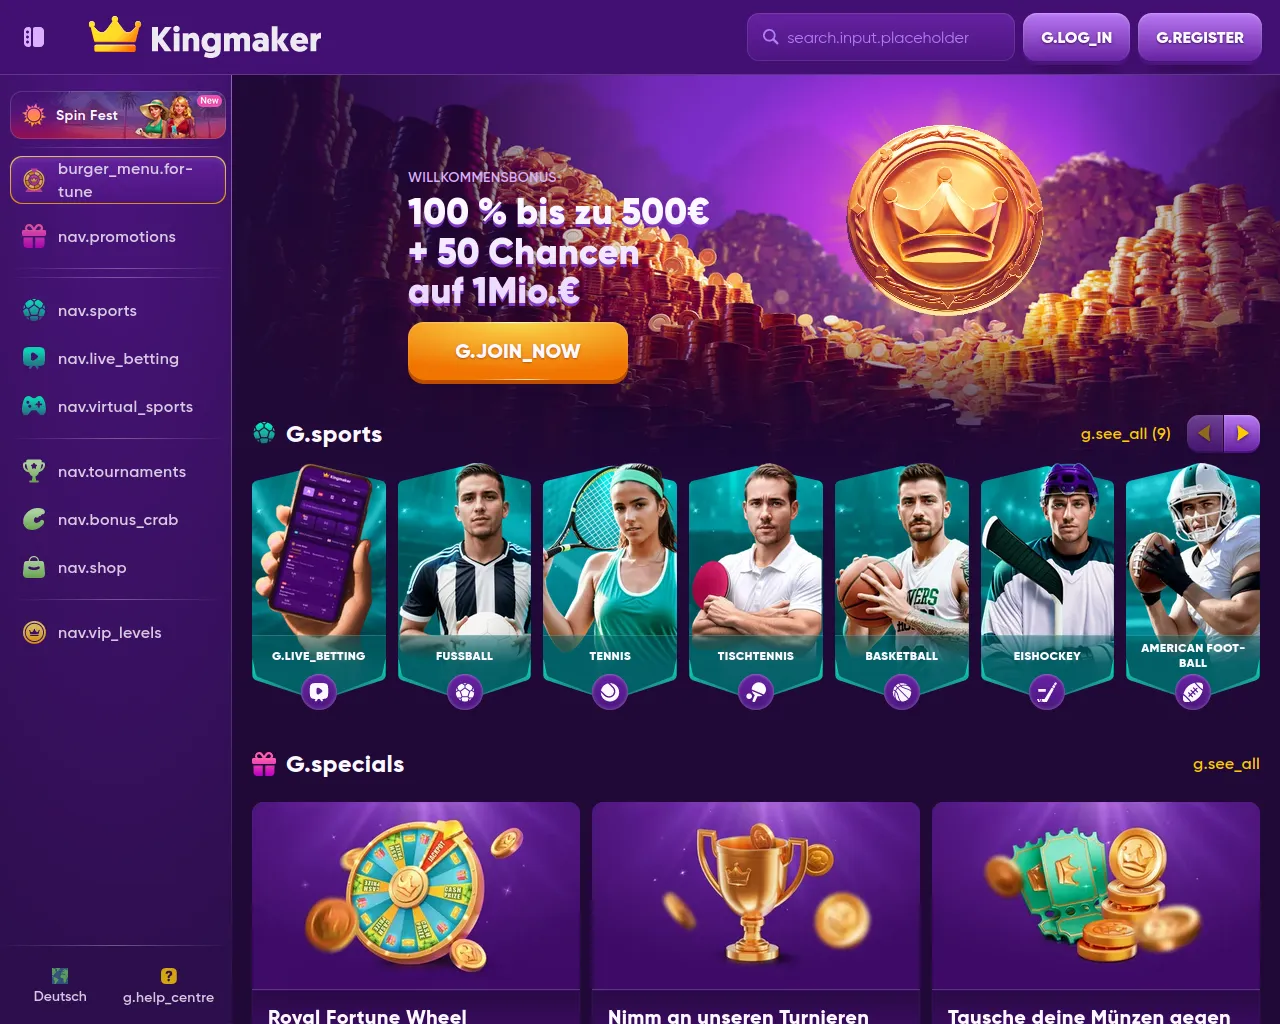The image size is (1280, 1024).
Task: Open the fortune wheel sidebar item
Action: click(x=118, y=180)
